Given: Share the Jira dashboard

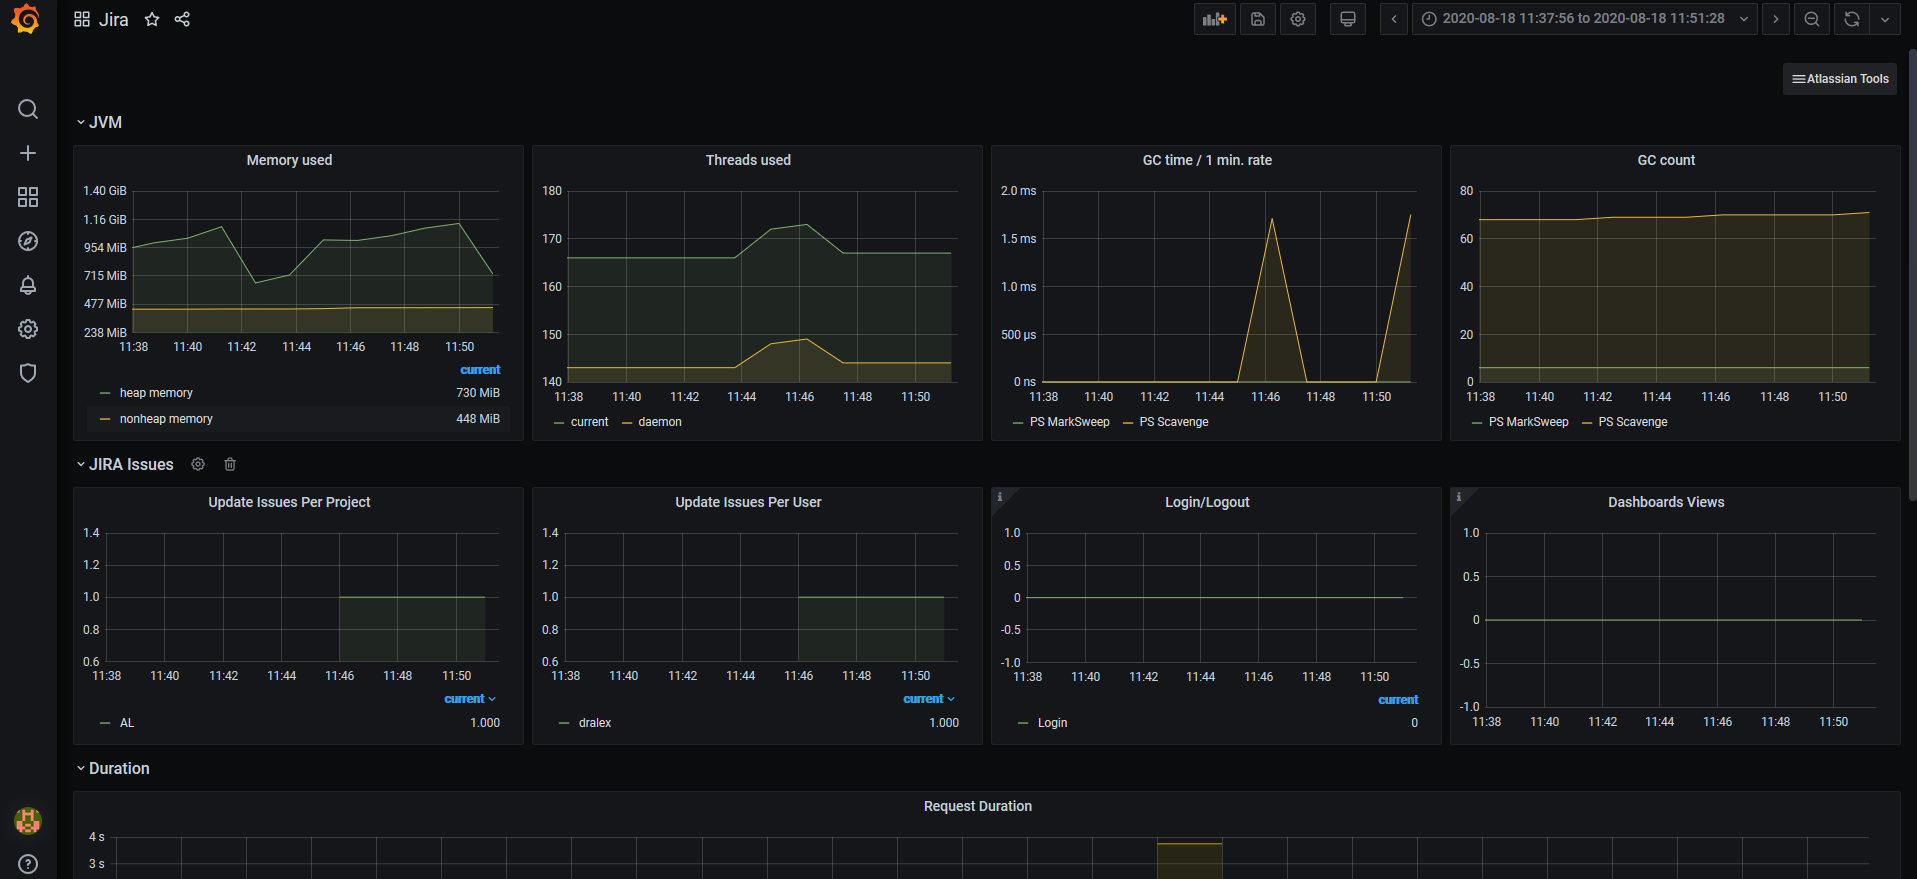Looking at the screenshot, I should point(182,19).
